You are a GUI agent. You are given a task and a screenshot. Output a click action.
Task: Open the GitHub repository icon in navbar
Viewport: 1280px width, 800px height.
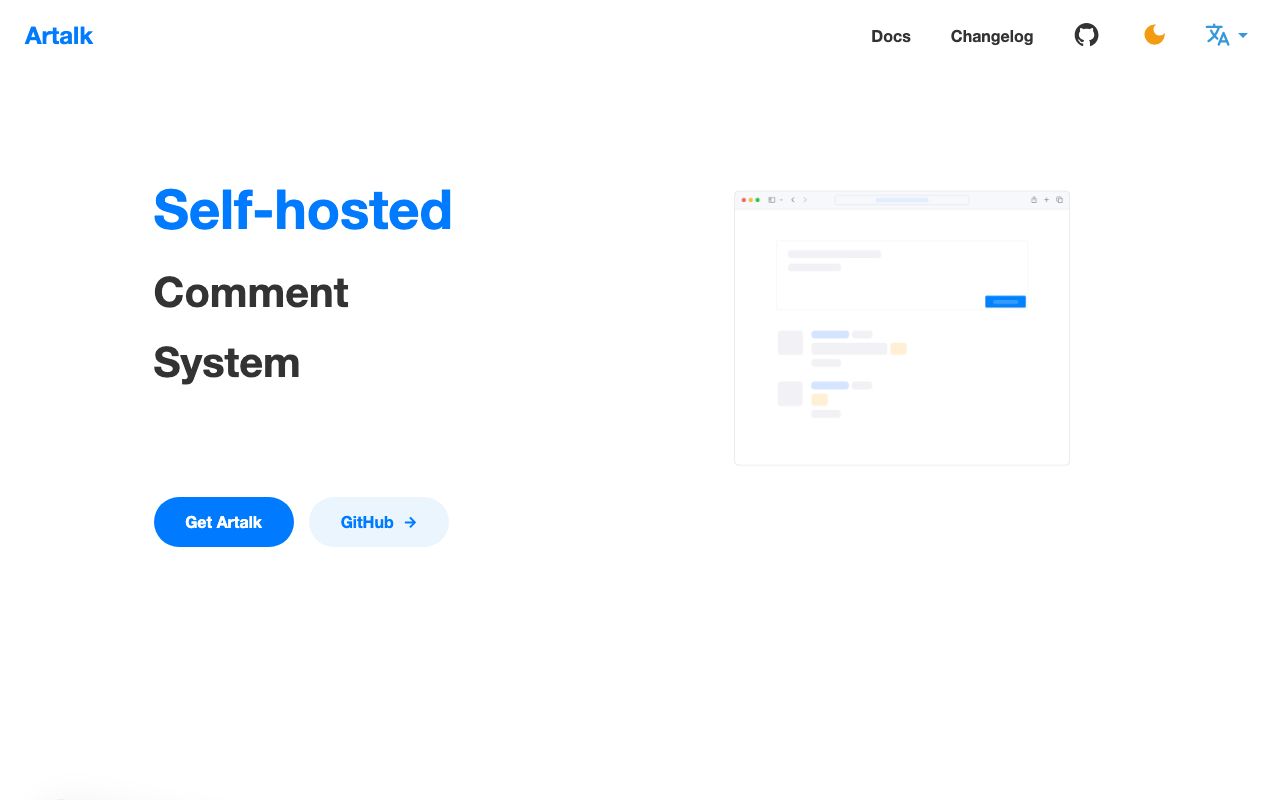pos(1086,35)
